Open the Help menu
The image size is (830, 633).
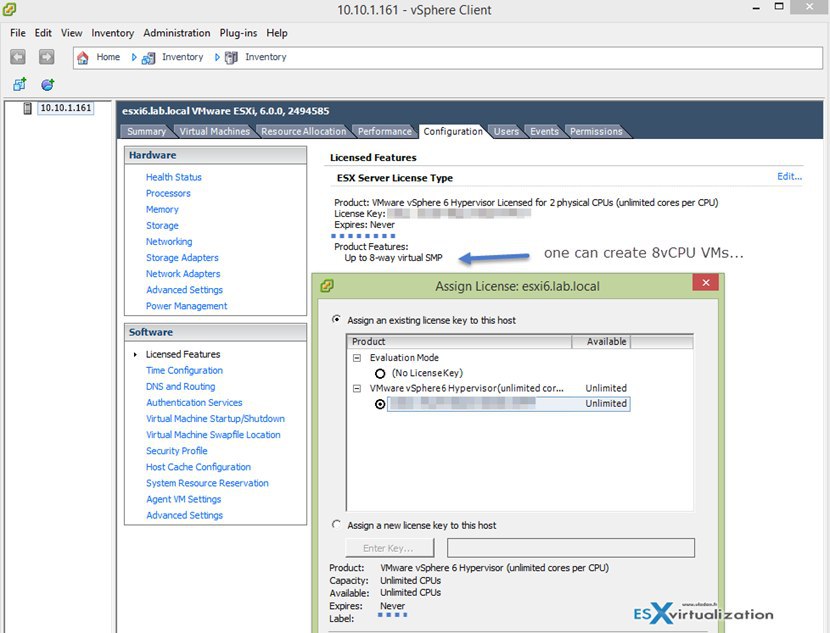coord(277,33)
